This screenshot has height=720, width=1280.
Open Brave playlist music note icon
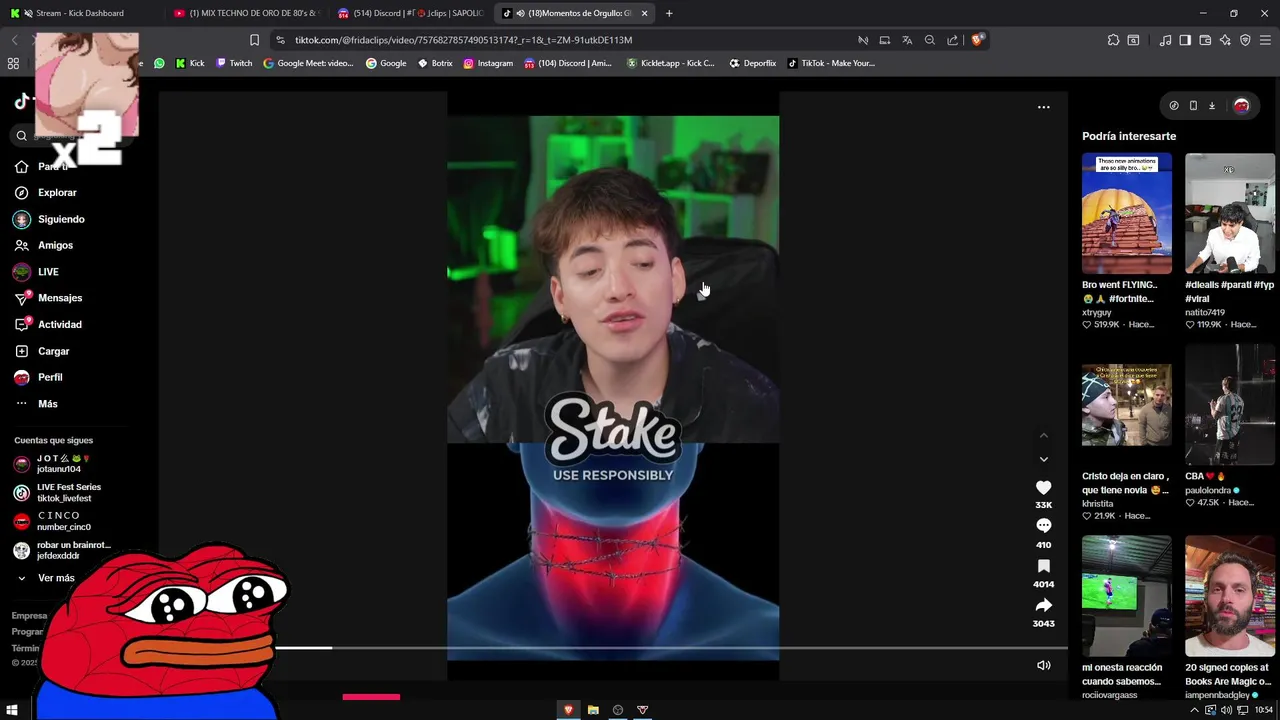pyautogui.click(x=1165, y=40)
